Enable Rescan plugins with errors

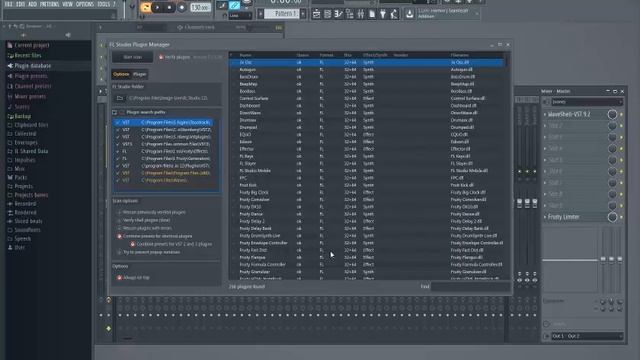(x=119, y=228)
